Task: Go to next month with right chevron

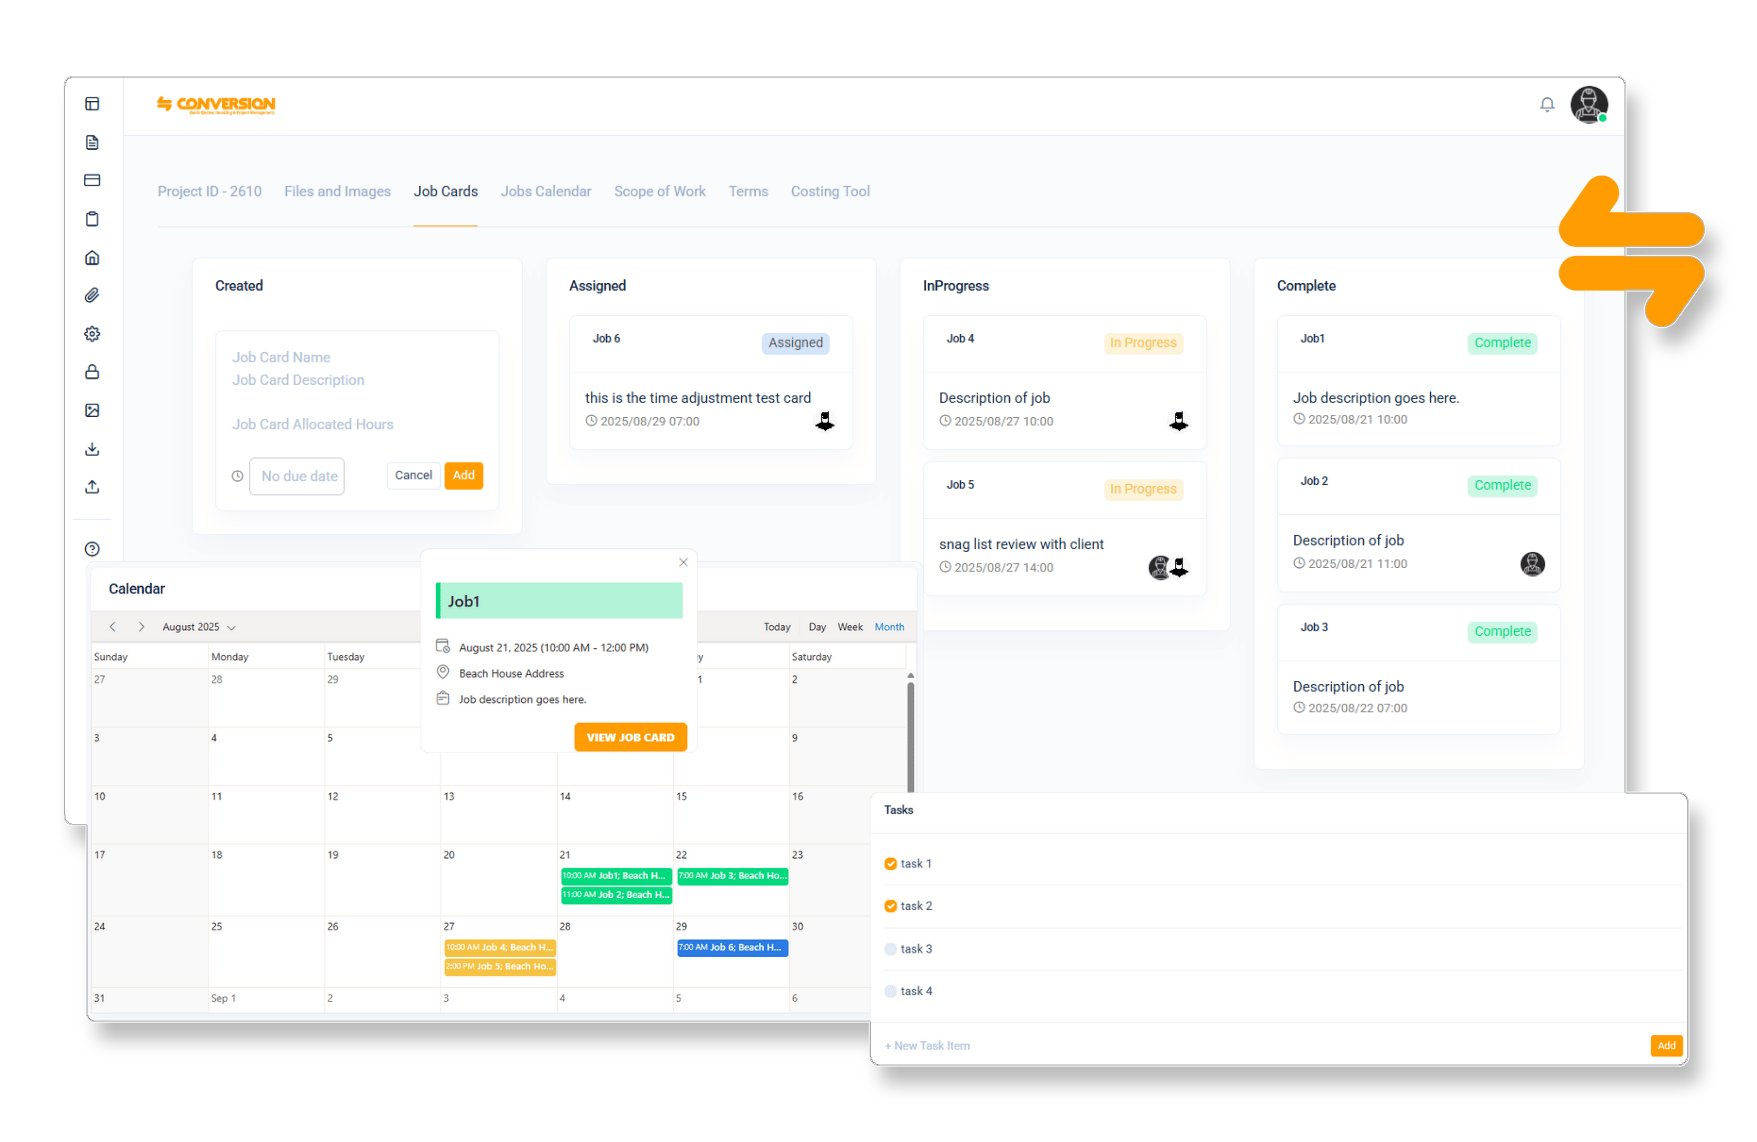Action: (141, 627)
